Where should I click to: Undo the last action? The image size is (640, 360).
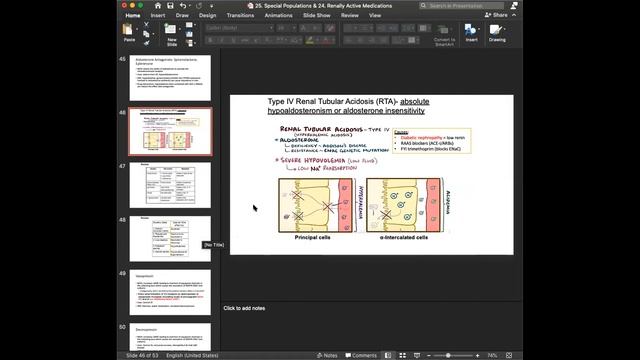point(183,6)
